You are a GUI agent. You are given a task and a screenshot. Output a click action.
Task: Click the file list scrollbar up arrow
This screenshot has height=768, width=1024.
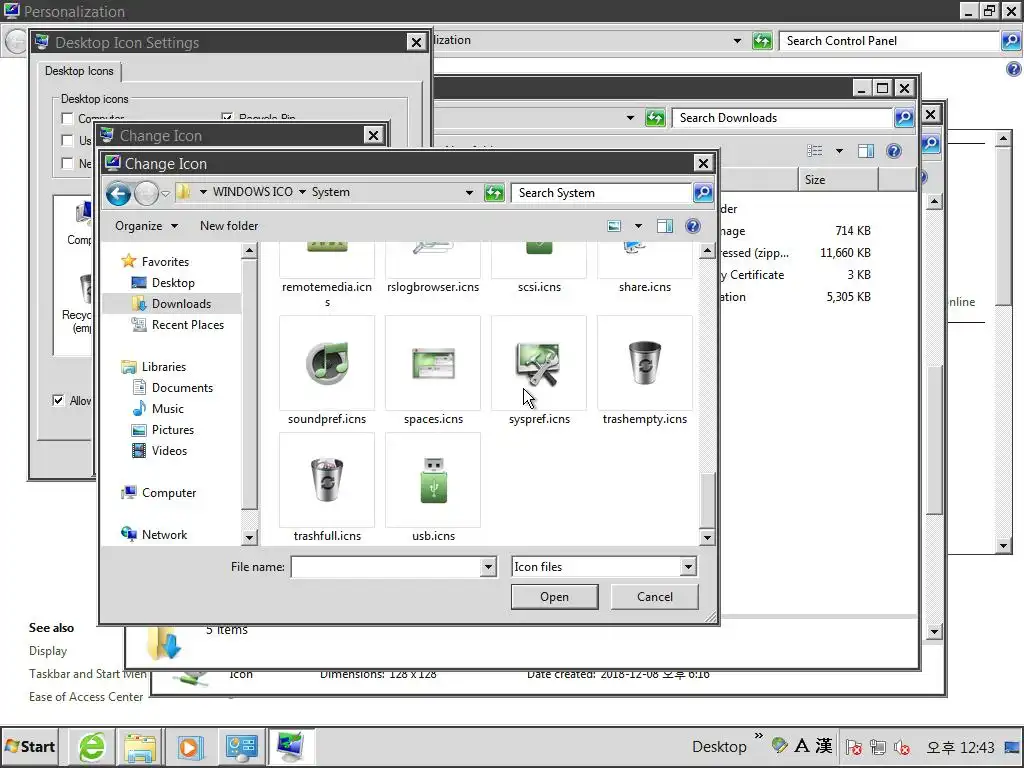click(707, 251)
